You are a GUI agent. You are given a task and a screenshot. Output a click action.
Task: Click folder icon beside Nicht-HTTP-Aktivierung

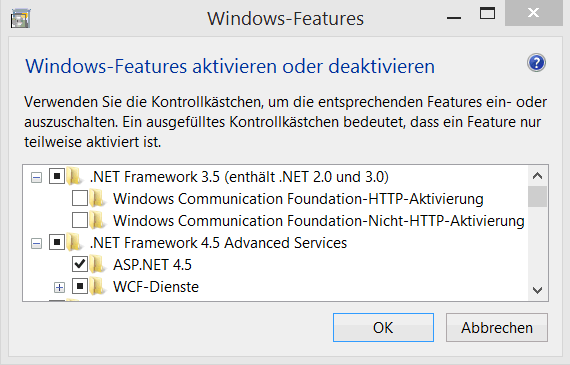coord(98,220)
